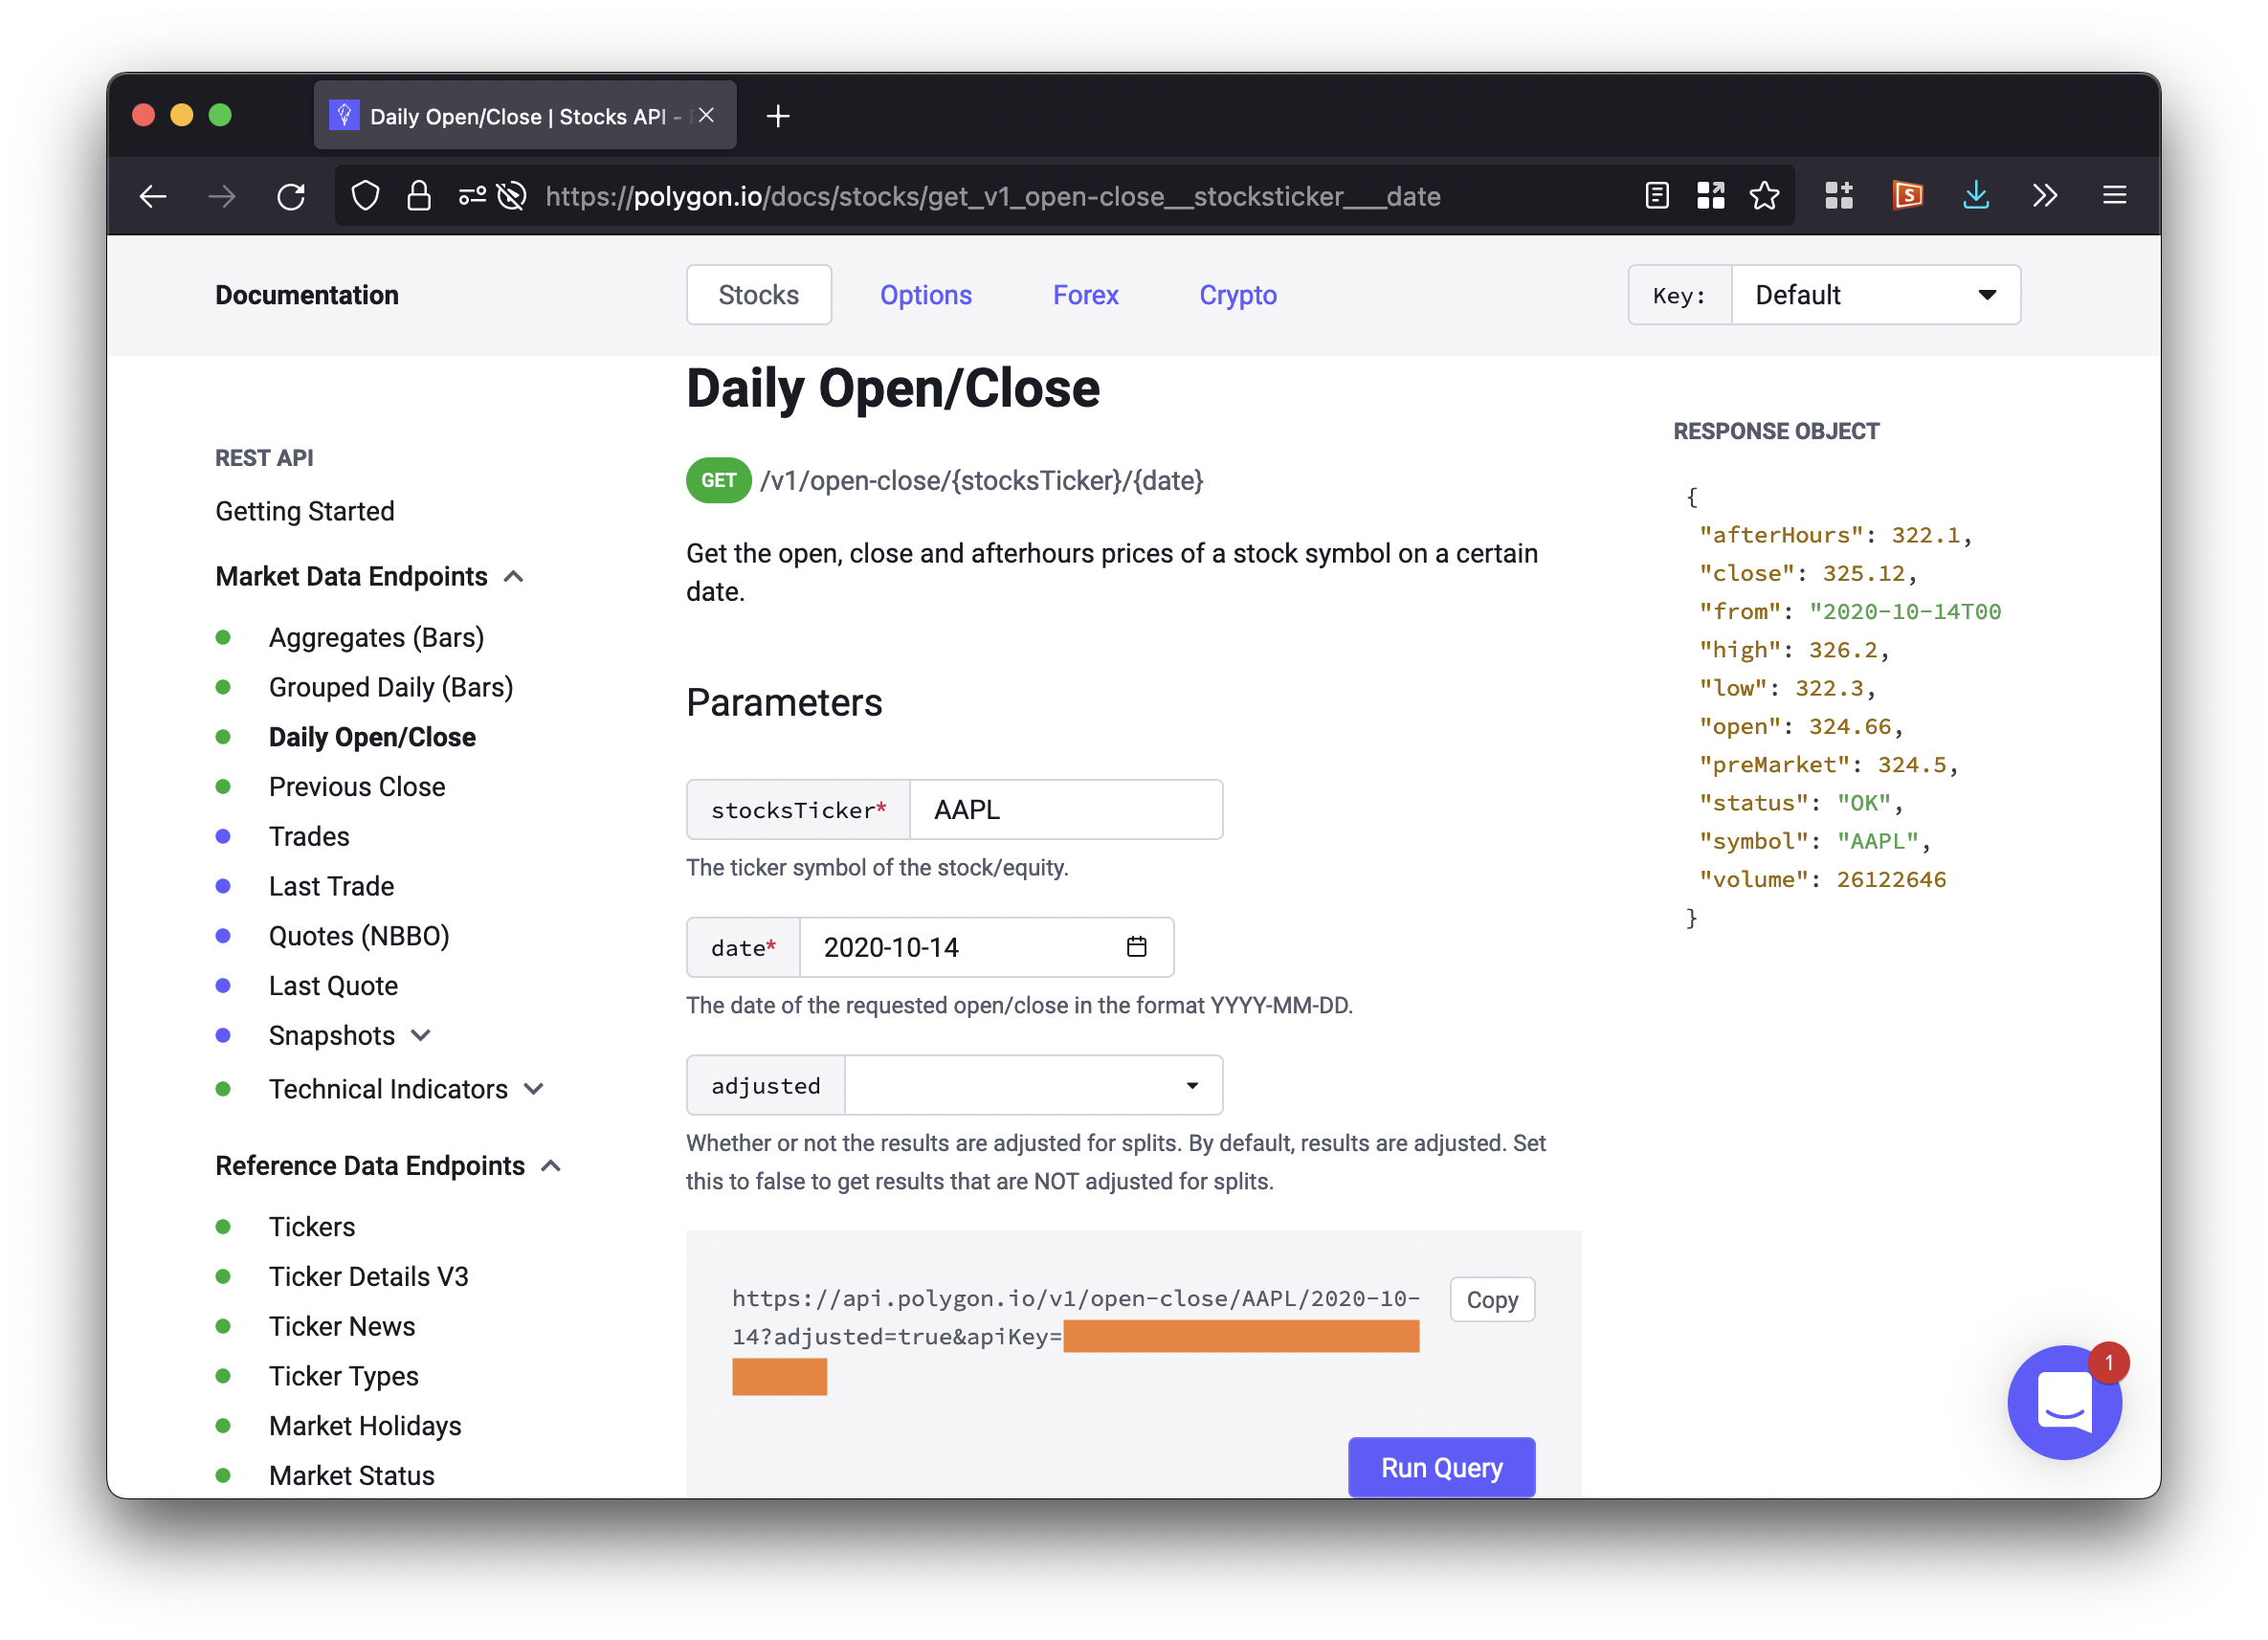This screenshot has width=2268, height=1640.
Task: Switch to the Crypto docs tab
Action: click(x=1237, y=295)
